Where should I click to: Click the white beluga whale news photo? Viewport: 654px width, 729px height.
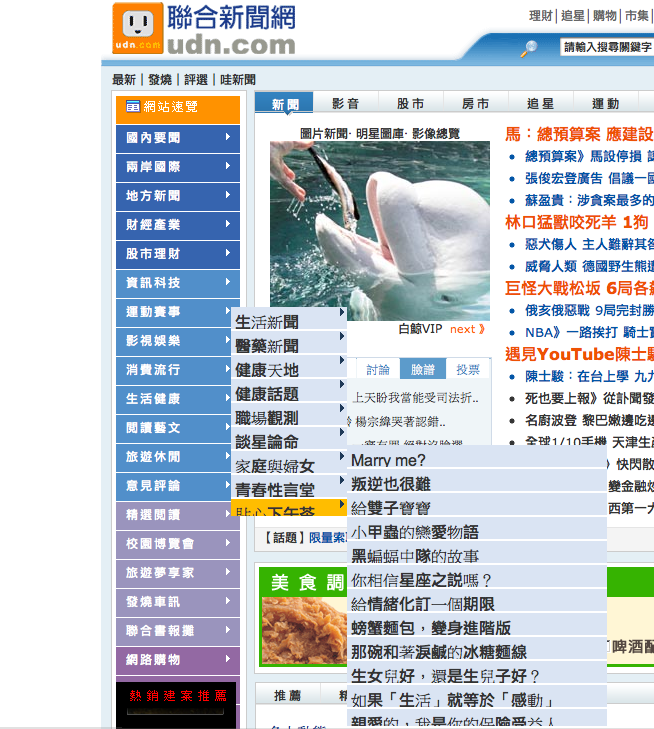[x=379, y=230]
